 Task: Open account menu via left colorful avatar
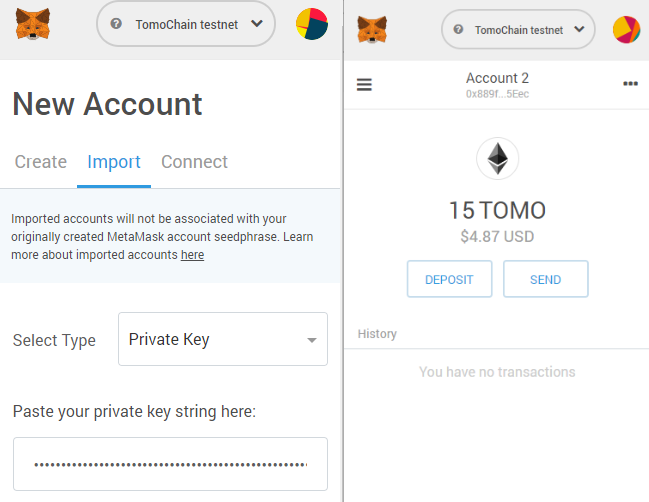312,23
